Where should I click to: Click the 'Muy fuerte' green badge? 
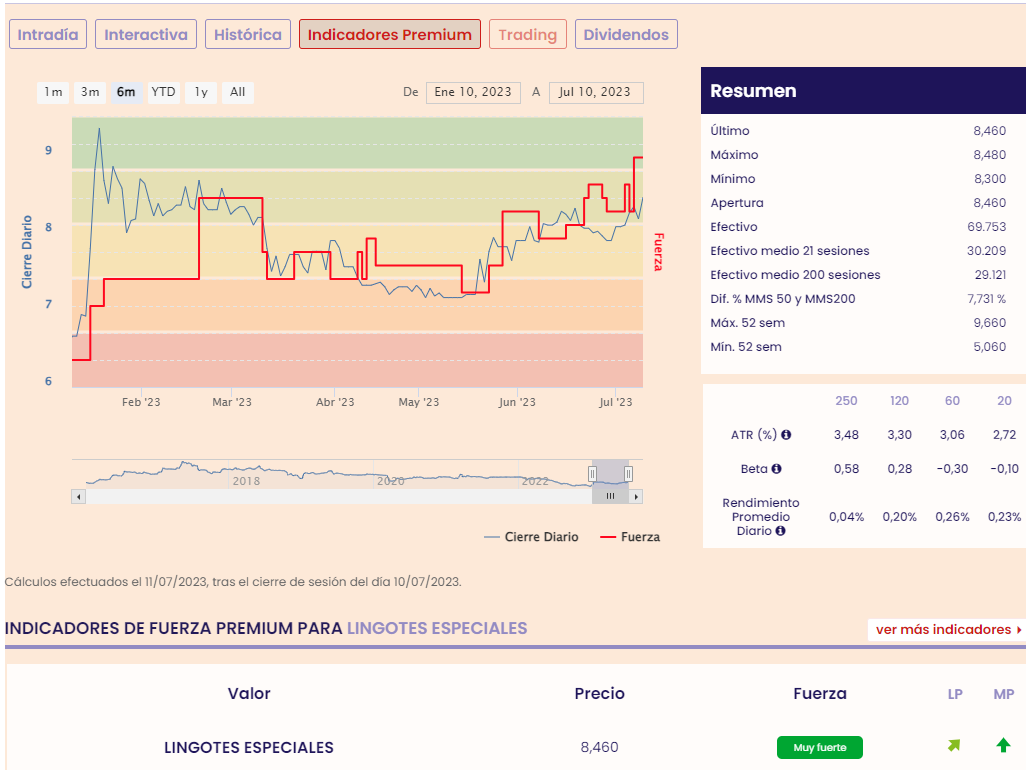click(819, 747)
